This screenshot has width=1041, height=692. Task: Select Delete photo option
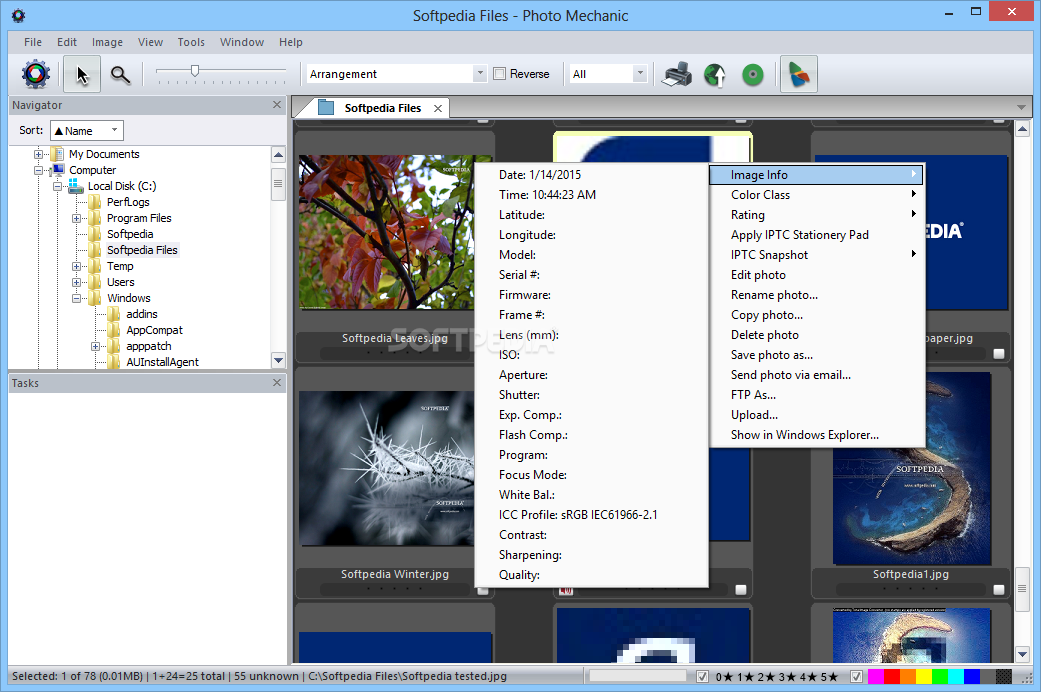[x=817, y=334]
